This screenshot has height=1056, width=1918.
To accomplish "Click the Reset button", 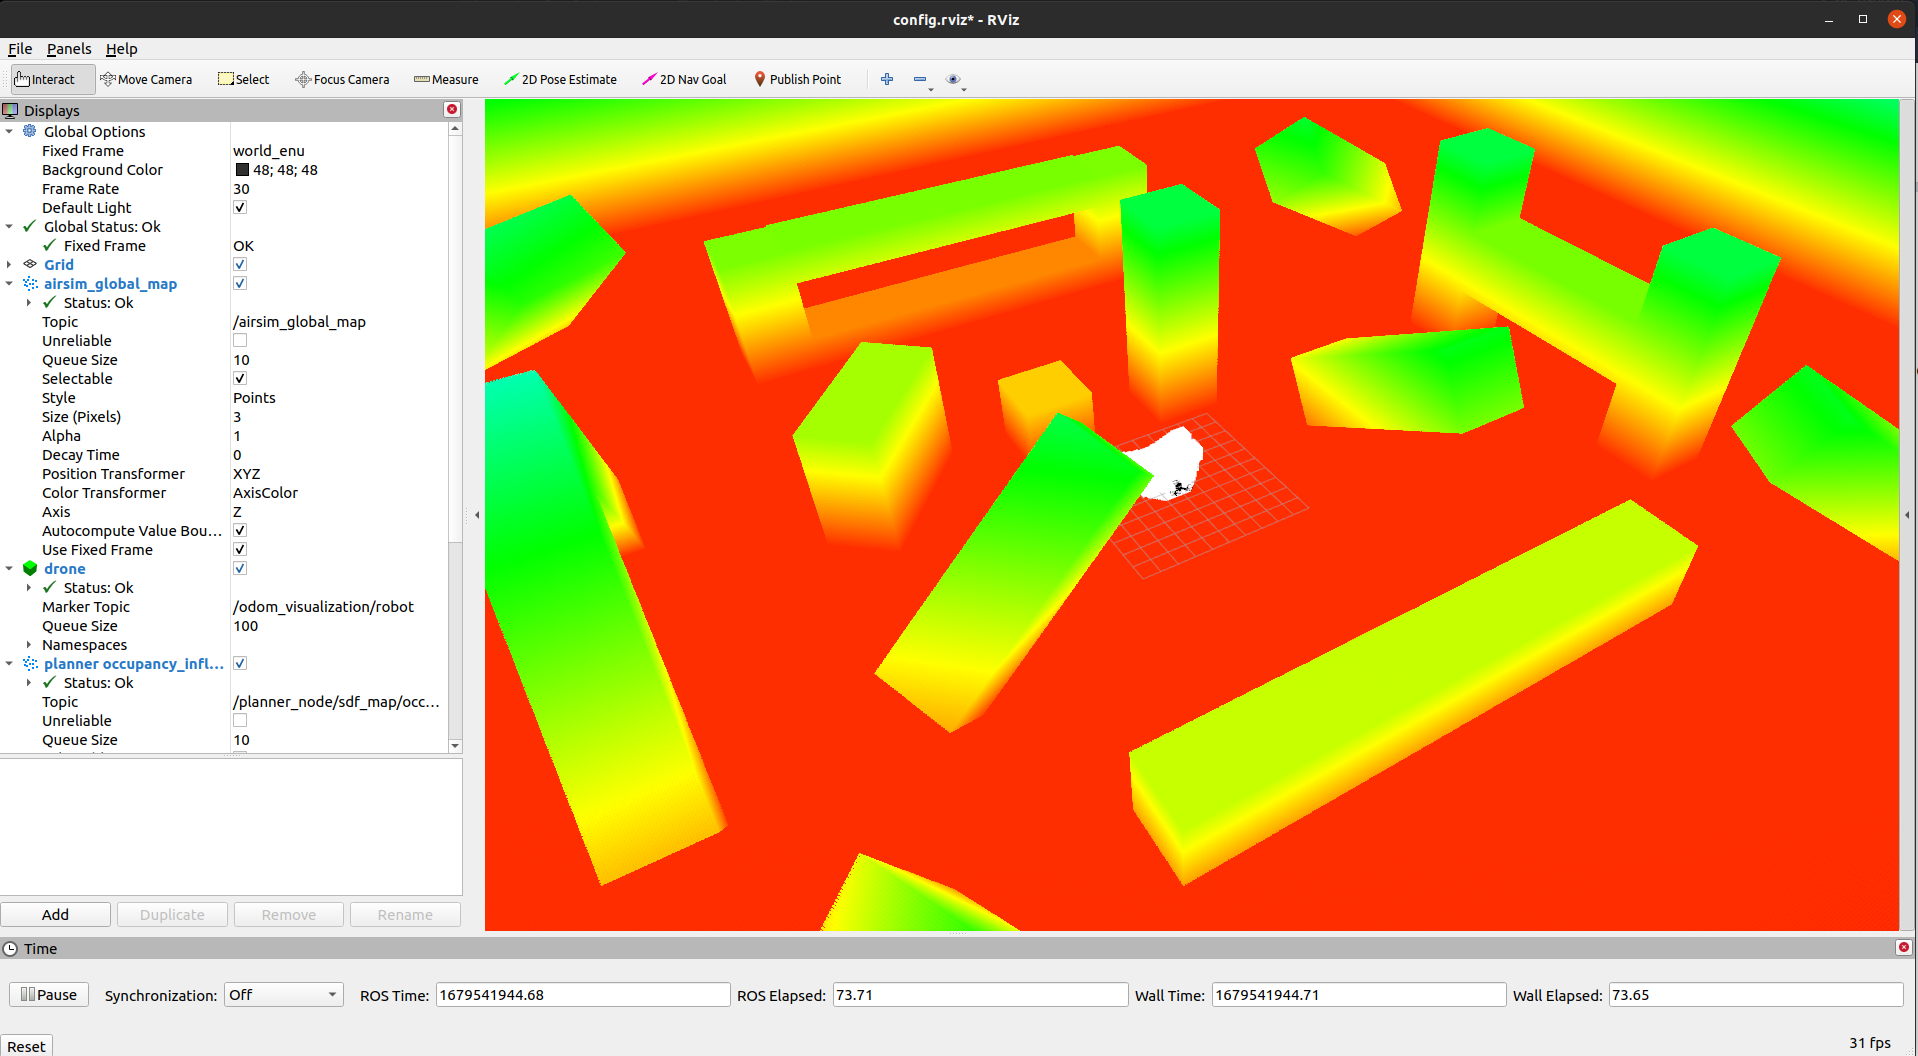I will click(26, 1045).
